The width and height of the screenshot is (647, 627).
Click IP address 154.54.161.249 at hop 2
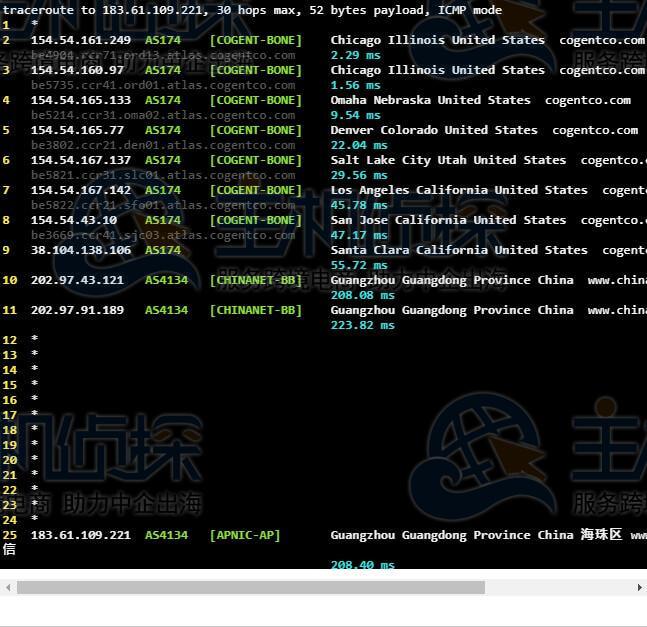point(80,40)
